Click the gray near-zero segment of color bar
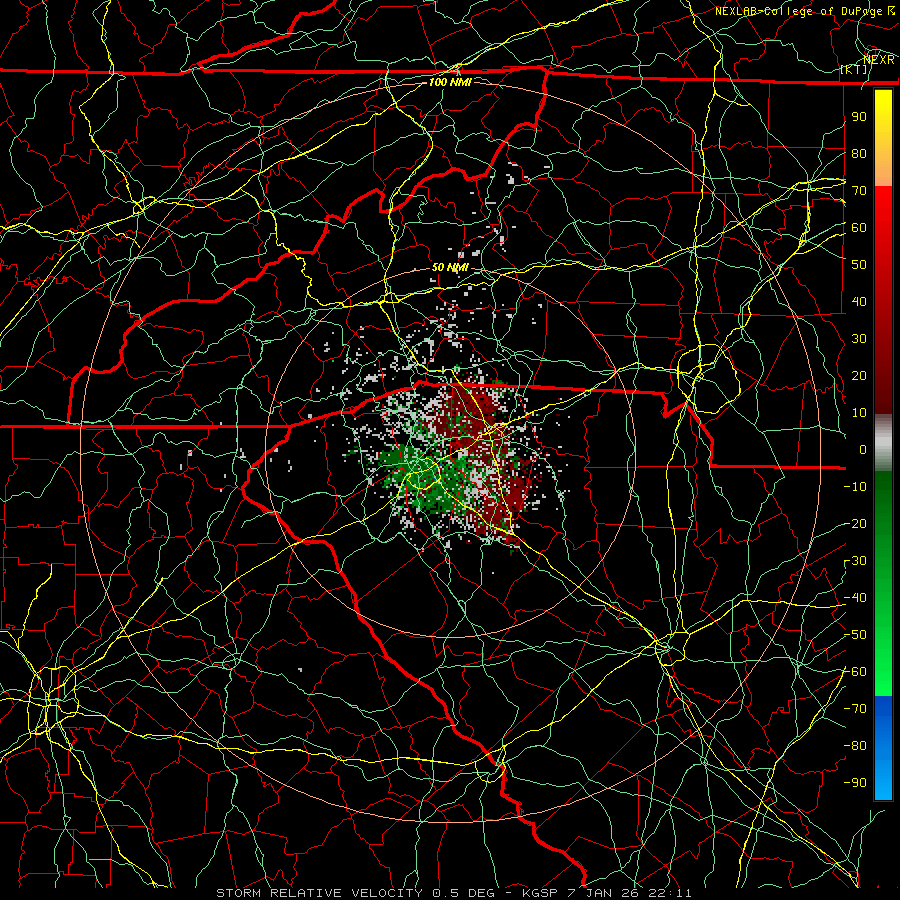This screenshot has width=900, height=900. [883, 443]
